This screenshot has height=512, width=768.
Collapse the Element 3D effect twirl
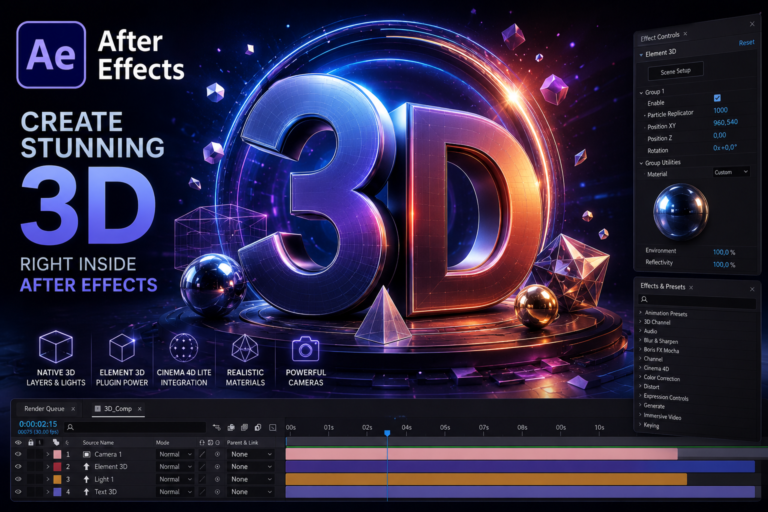click(642, 55)
